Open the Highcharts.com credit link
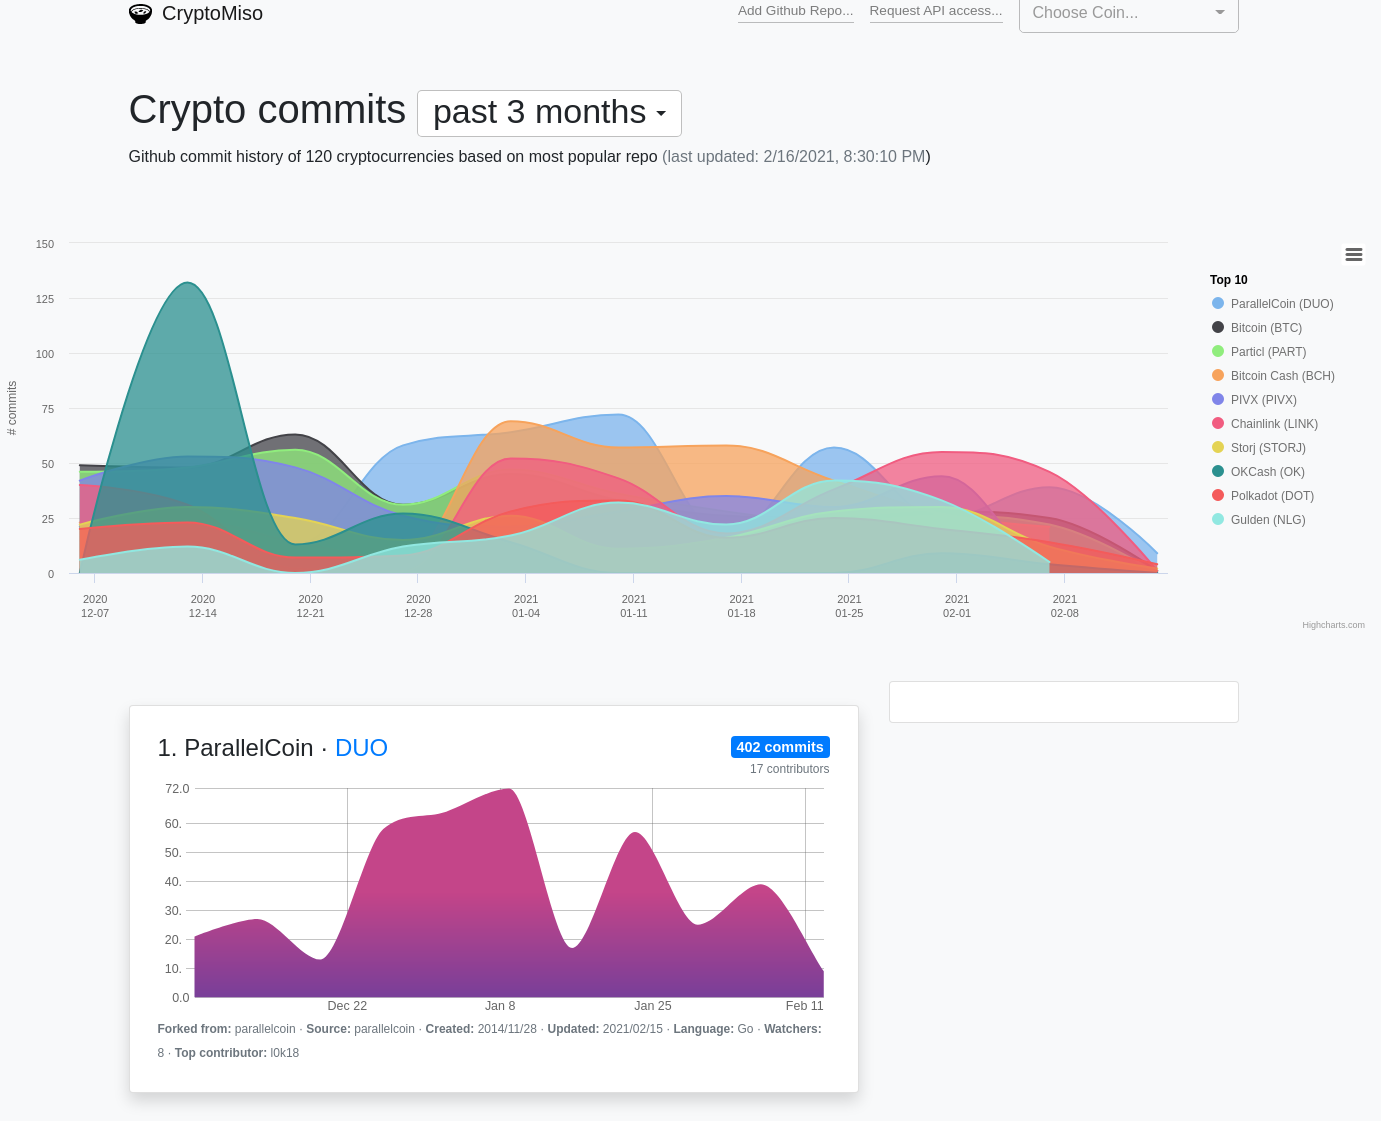Screen dimensions: 1381x1121 tap(1333, 625)
